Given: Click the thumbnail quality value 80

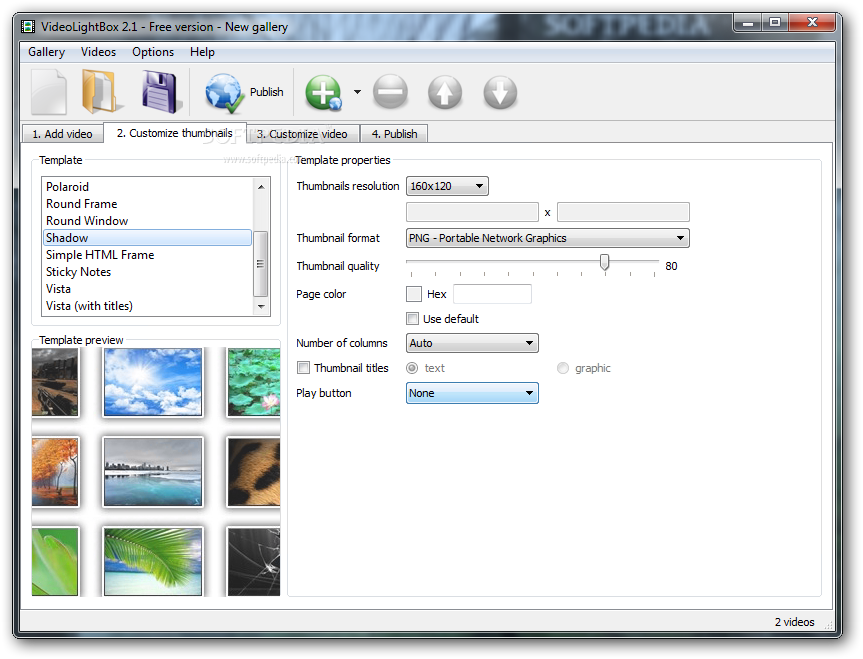Looking at the screenshot, I should 671,266.
